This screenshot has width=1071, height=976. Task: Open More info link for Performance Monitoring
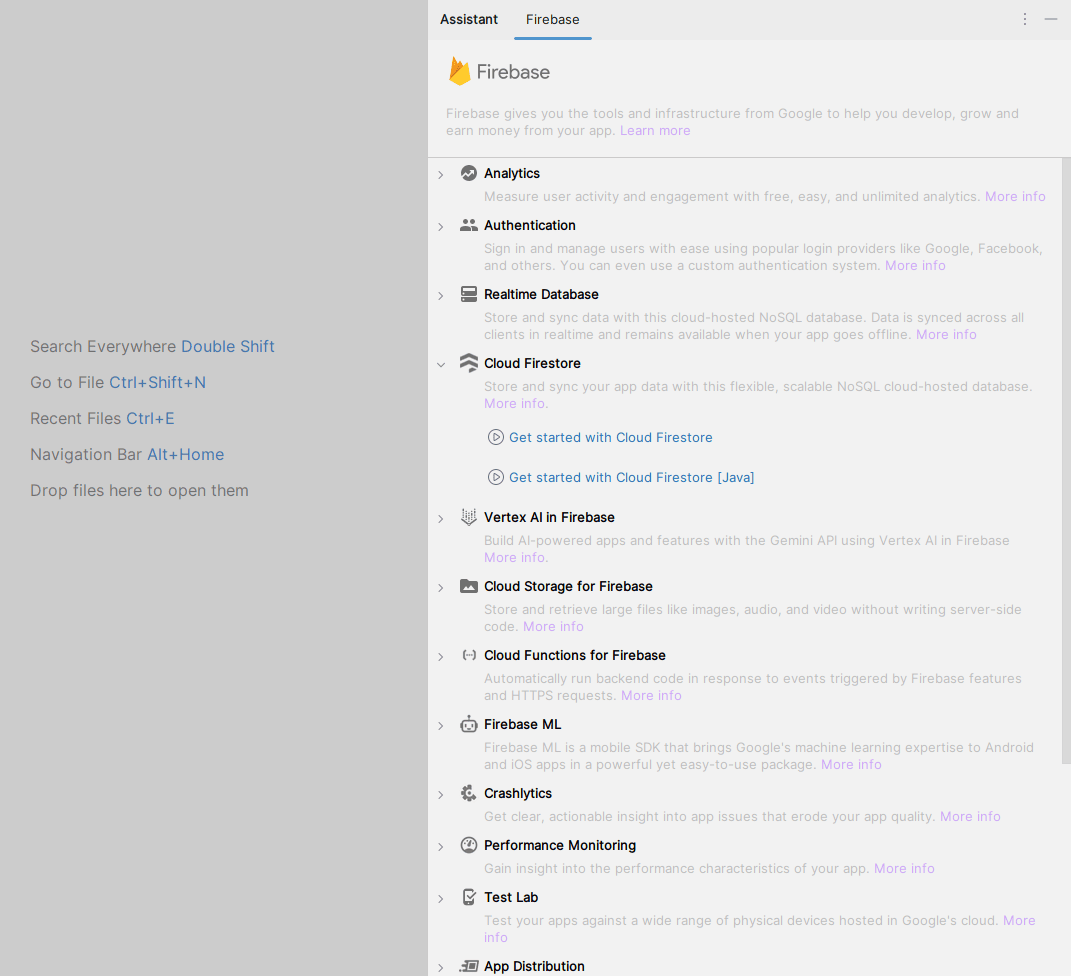(904, 868)
